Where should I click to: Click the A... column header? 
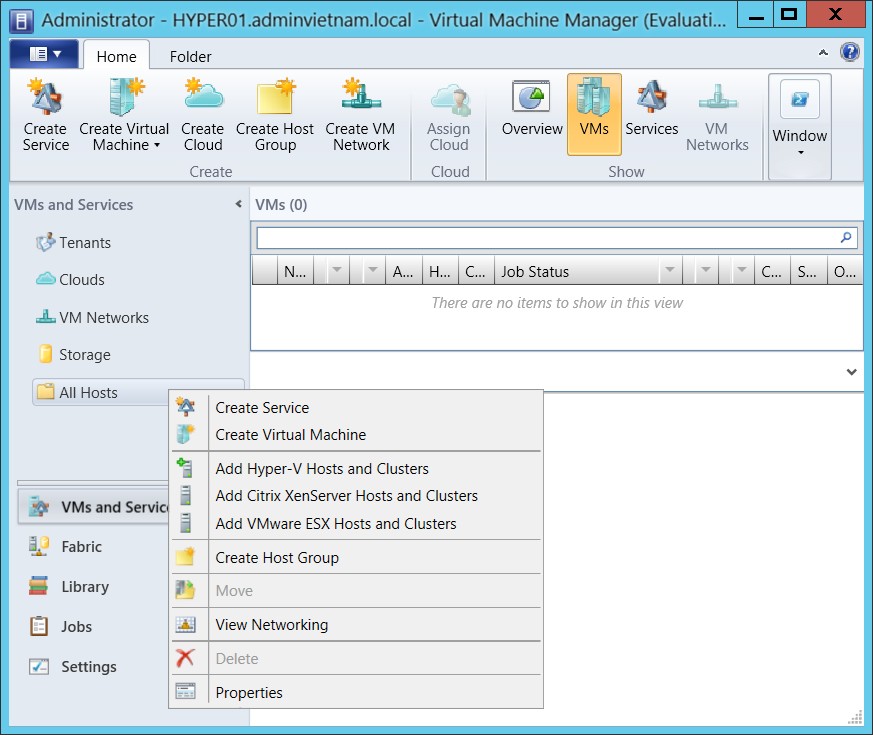coord(403,272)
